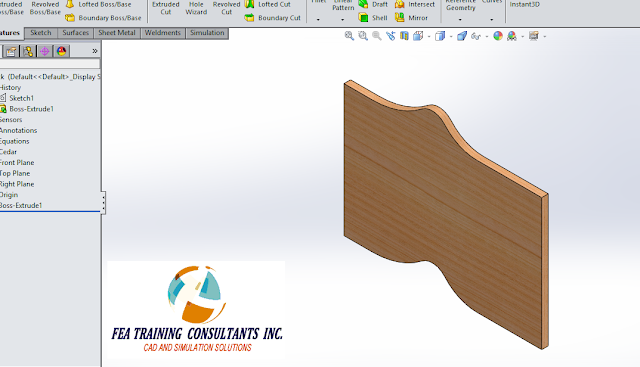Switch to the Simulation tab
This screenshot has width=640, height=367.
pos(207,33)
